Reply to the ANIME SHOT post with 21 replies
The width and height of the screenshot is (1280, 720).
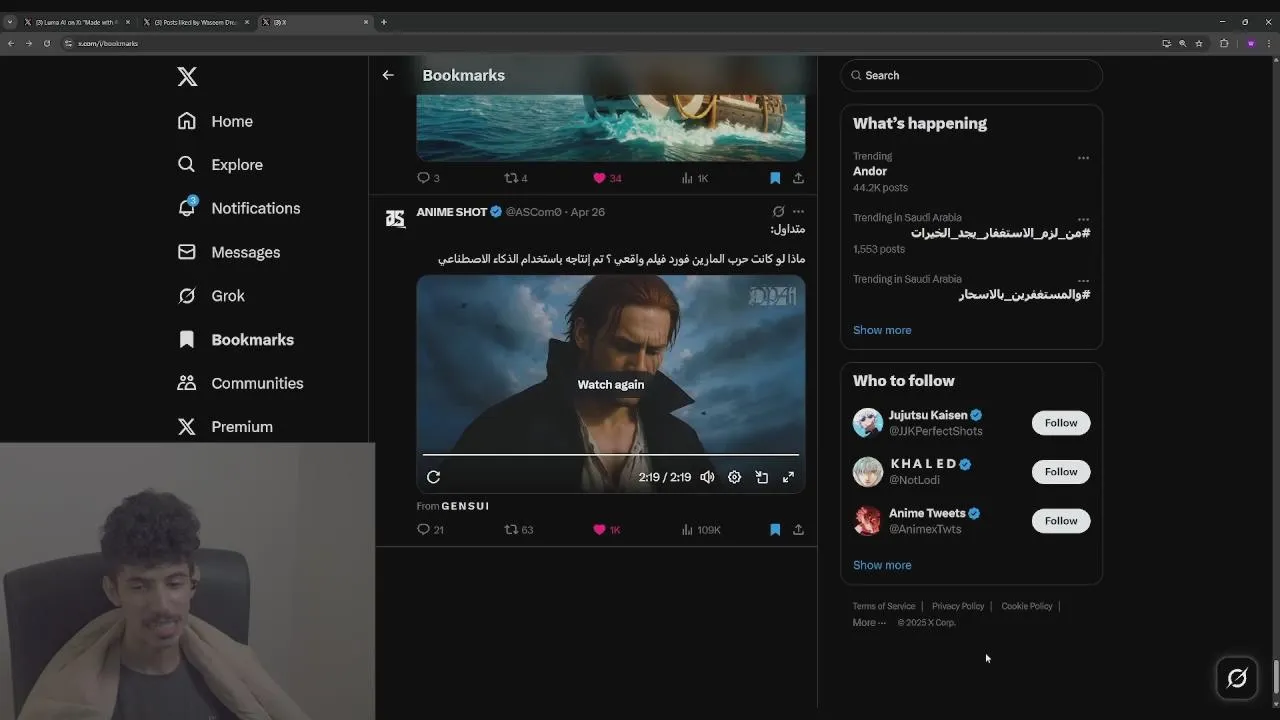[430, 530]
